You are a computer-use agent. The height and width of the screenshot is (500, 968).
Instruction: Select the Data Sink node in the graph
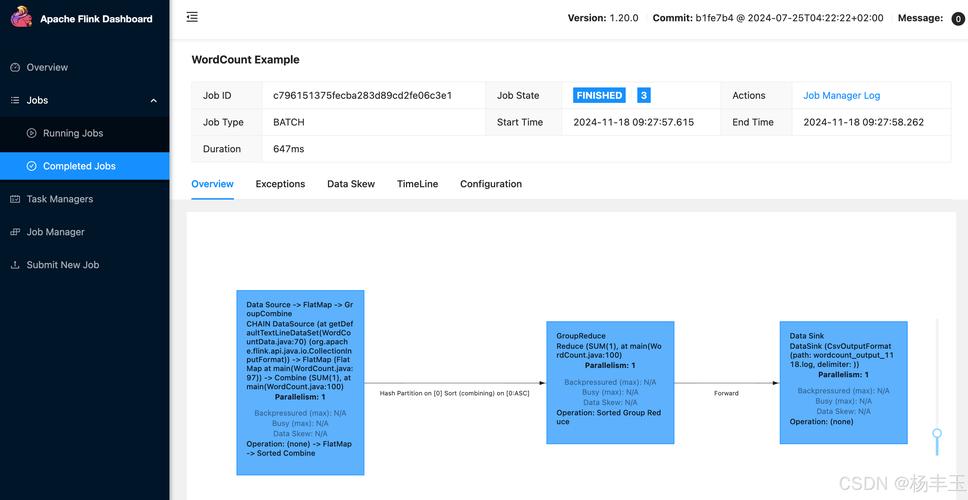(843, 383)
